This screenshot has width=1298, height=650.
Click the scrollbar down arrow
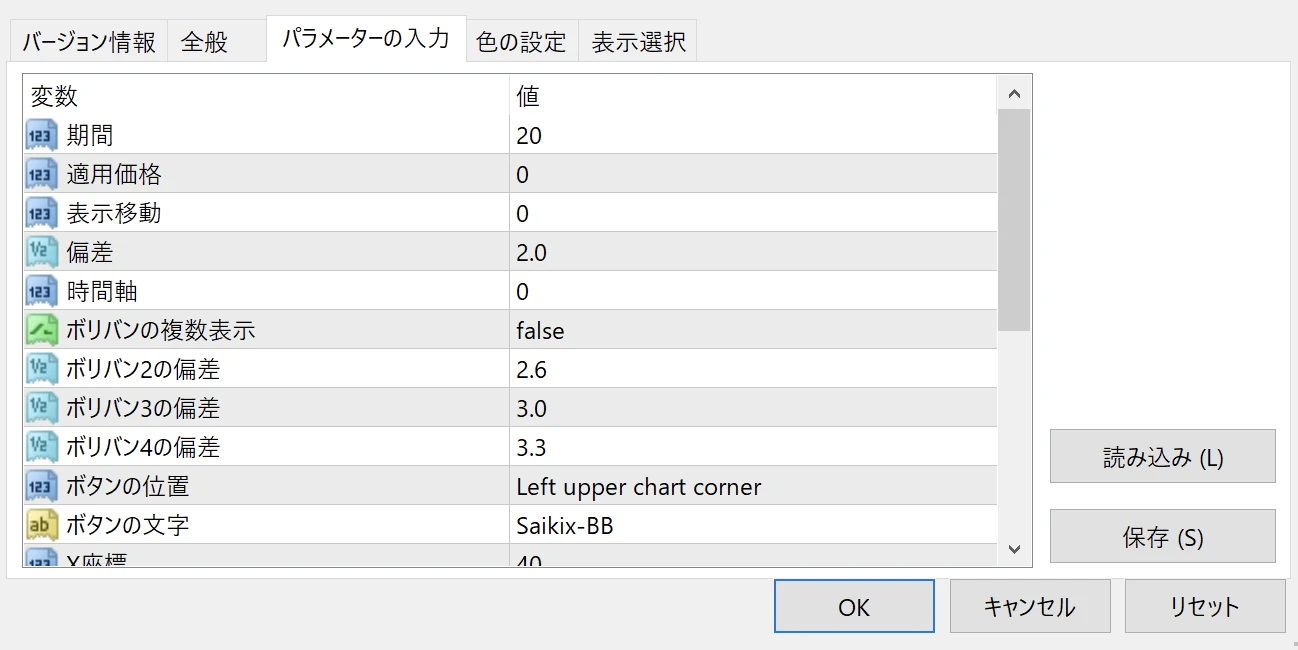[1014, 549]
